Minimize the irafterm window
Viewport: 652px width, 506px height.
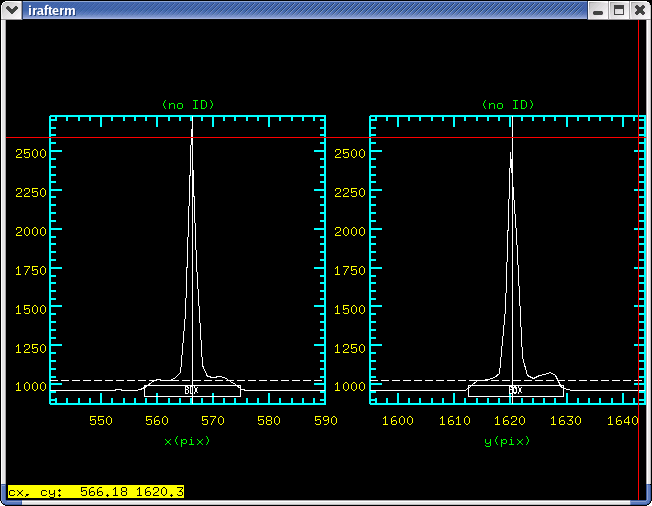pyautogui.click(x=598, y=10)
